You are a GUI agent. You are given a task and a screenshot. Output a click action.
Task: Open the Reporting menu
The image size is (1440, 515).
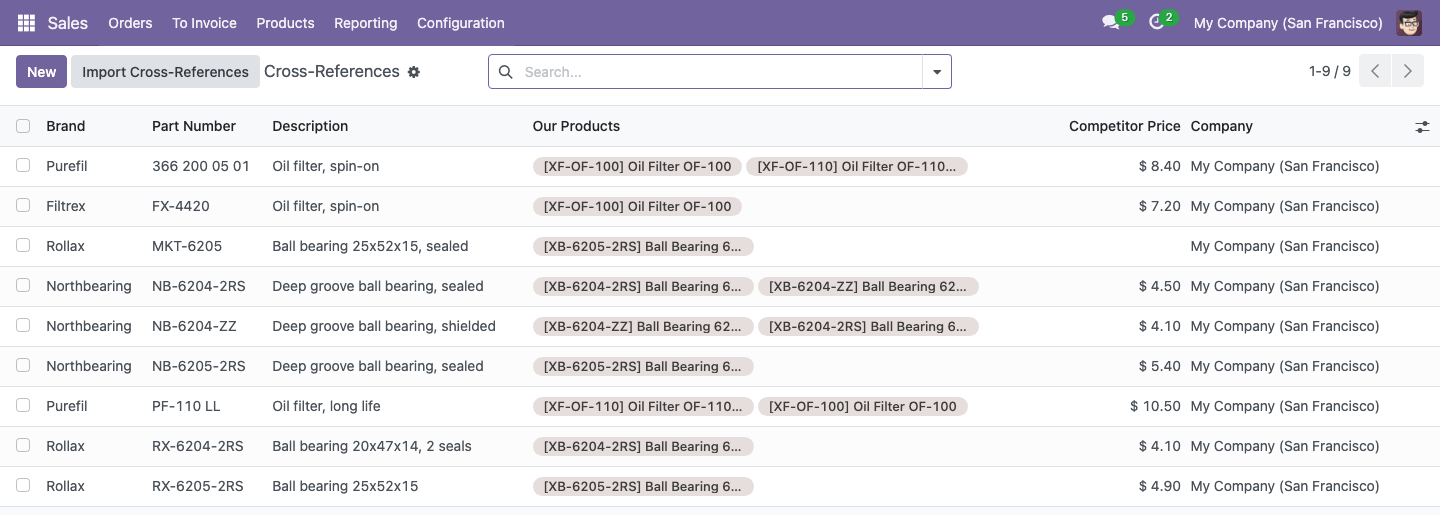pyautogui.click(x=365, y=23)
